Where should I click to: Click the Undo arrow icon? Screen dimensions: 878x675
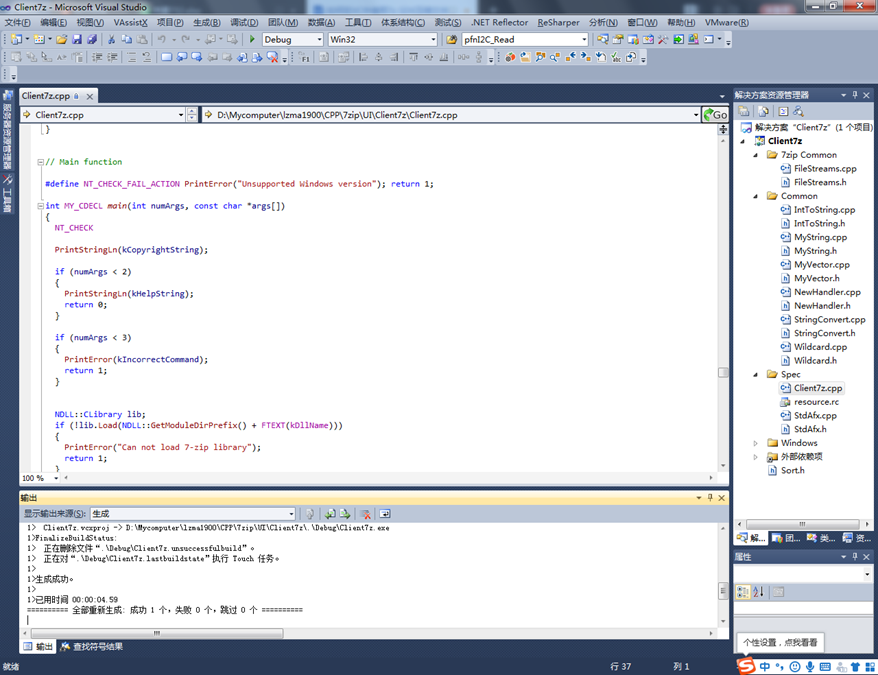161,39
